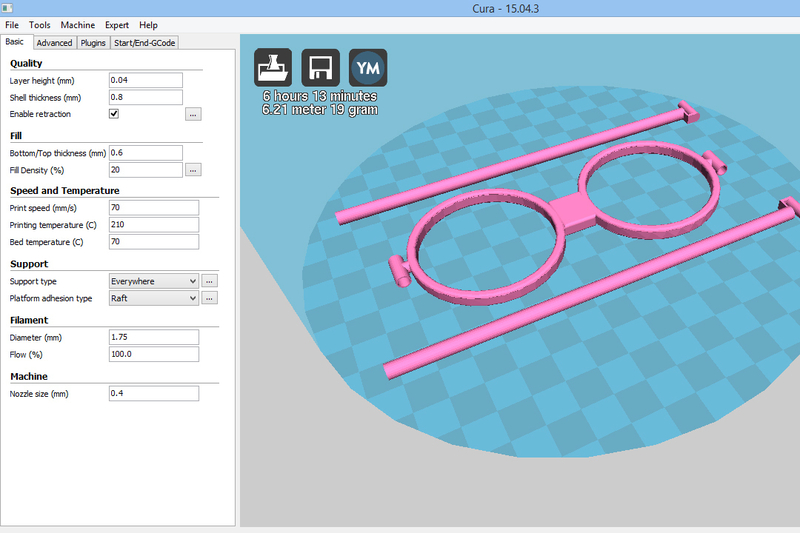Screen dimensions: 800x533
Task: Select the Basic tab
Action: (15, 42)
